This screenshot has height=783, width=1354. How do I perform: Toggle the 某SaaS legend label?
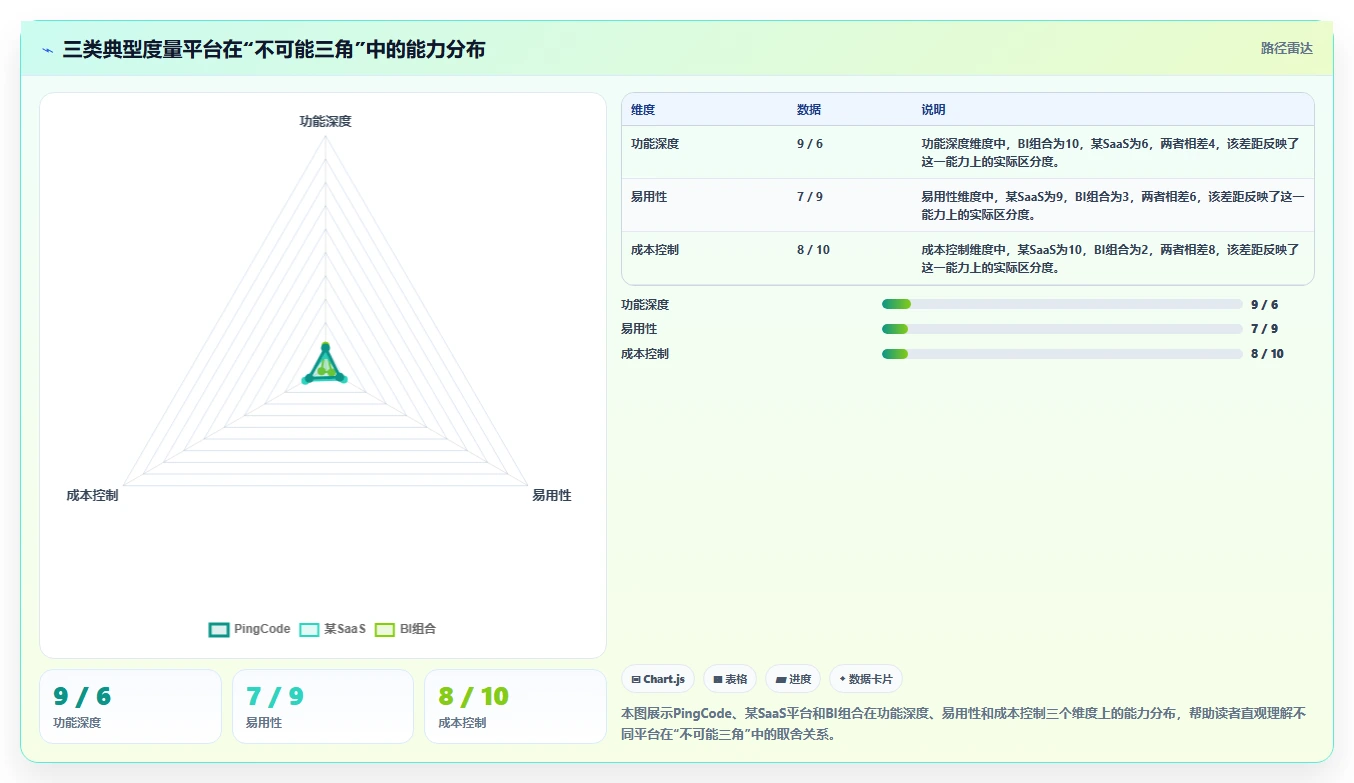(x=345, y=629)
